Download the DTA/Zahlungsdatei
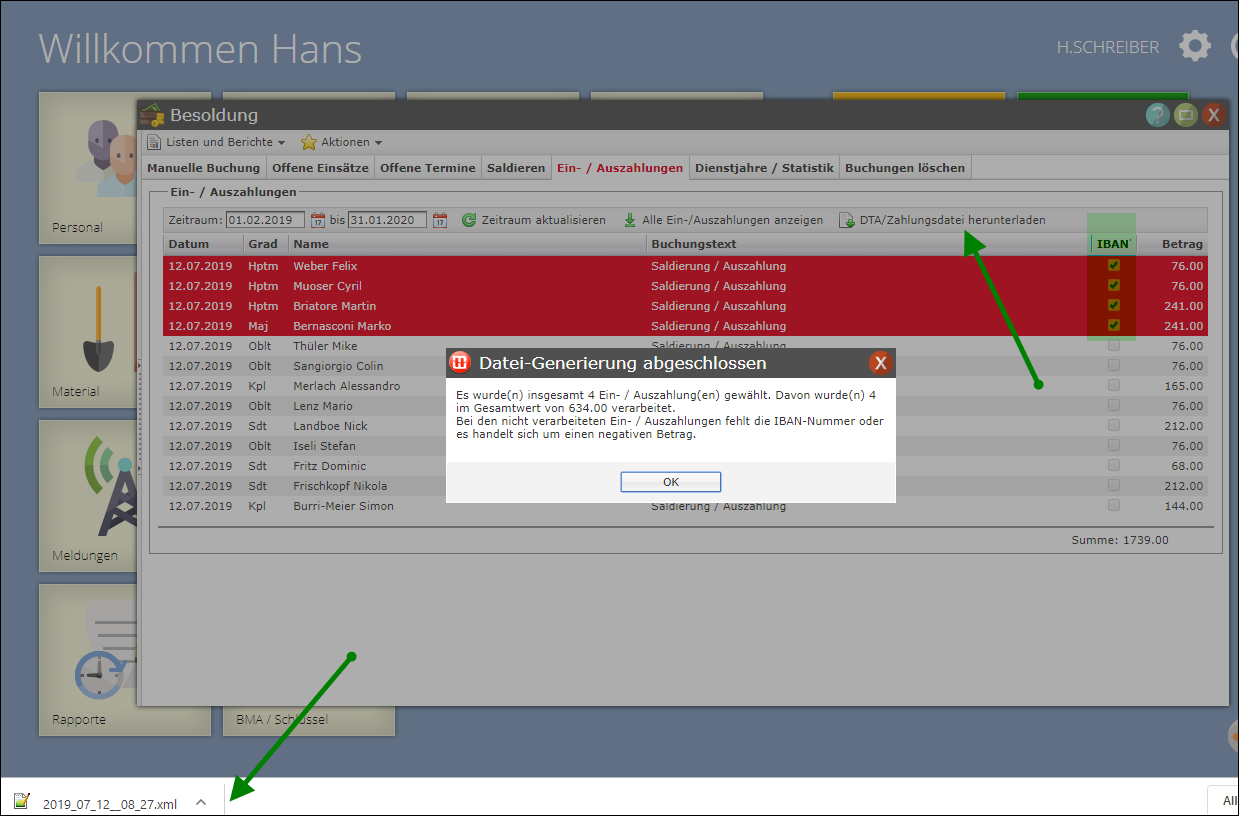Image resolution: width=1239 pixels, height=816 pixels. pos(951,220)
